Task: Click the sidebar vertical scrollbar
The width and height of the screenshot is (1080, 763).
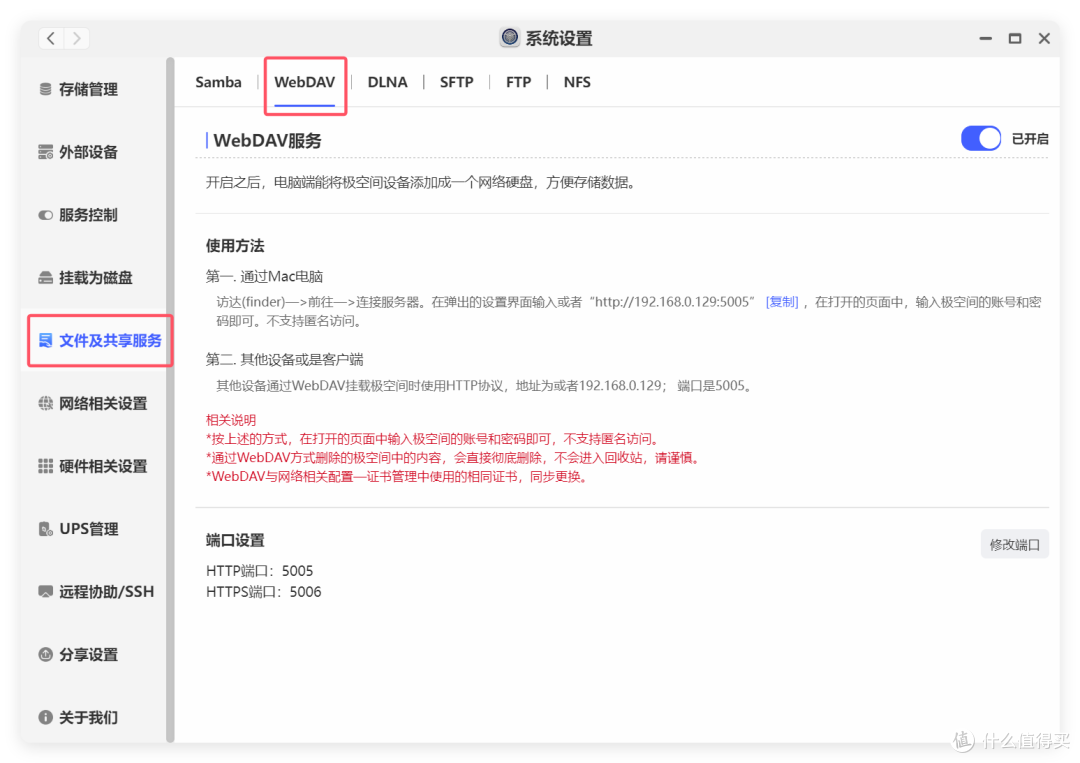Action: tap(170, 400)
